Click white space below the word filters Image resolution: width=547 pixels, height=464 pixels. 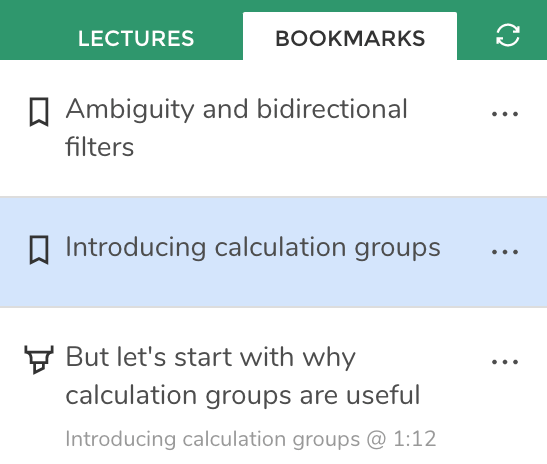[x=100, y=178]
